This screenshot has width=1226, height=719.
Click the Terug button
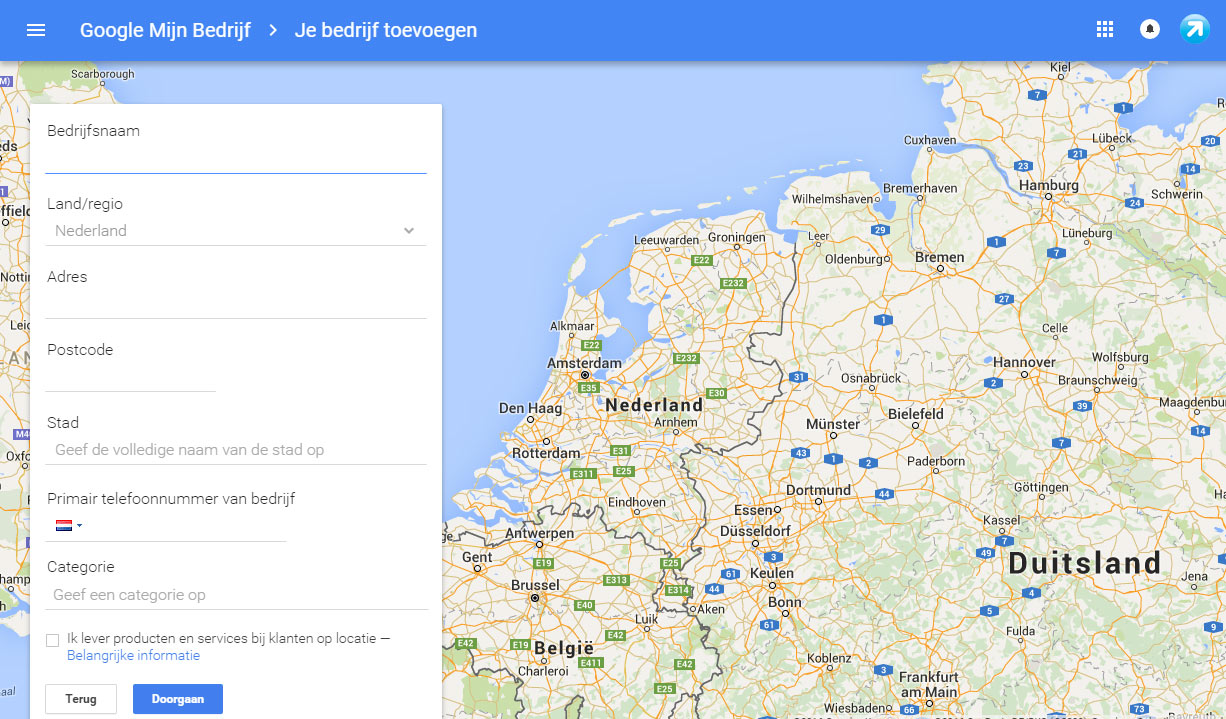click(x=81, y=699)
